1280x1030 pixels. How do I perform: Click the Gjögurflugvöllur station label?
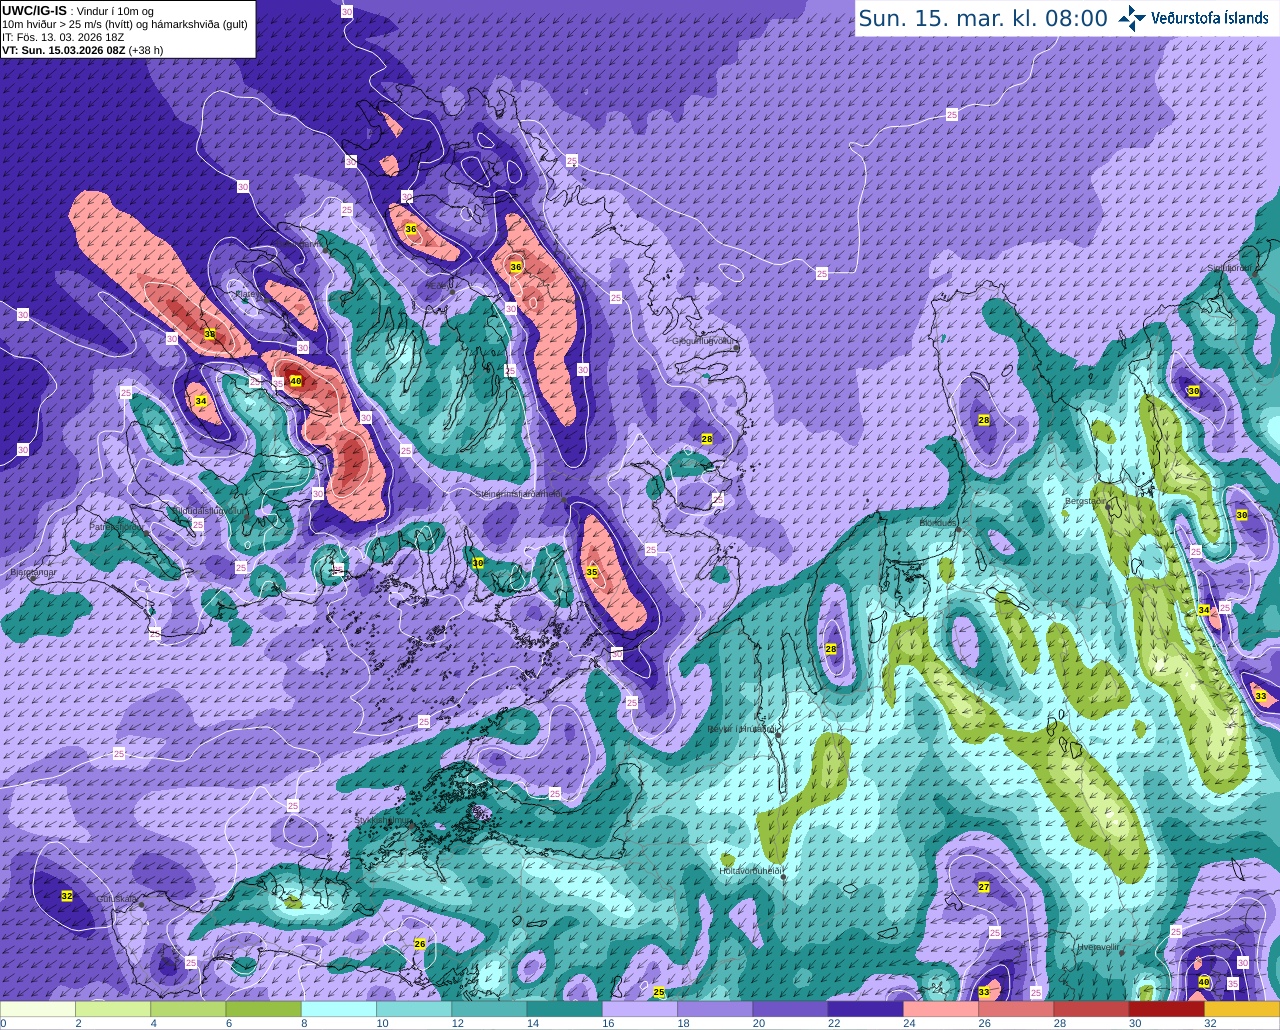(704, 341)
